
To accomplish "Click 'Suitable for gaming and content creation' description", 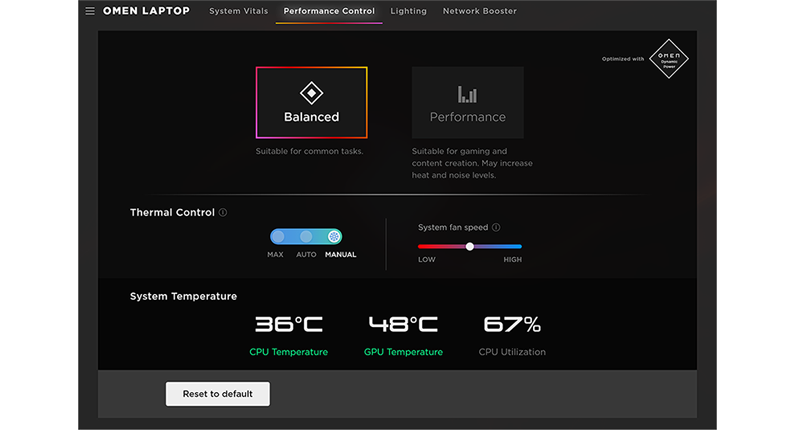I will [472, 163].
